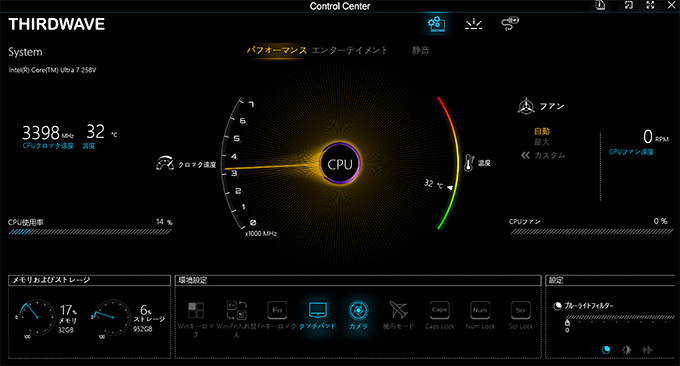This screenshot has width=680, height=366.
Task: Click the 3398 MHz CPU clock reading
Action: point(48,132)
